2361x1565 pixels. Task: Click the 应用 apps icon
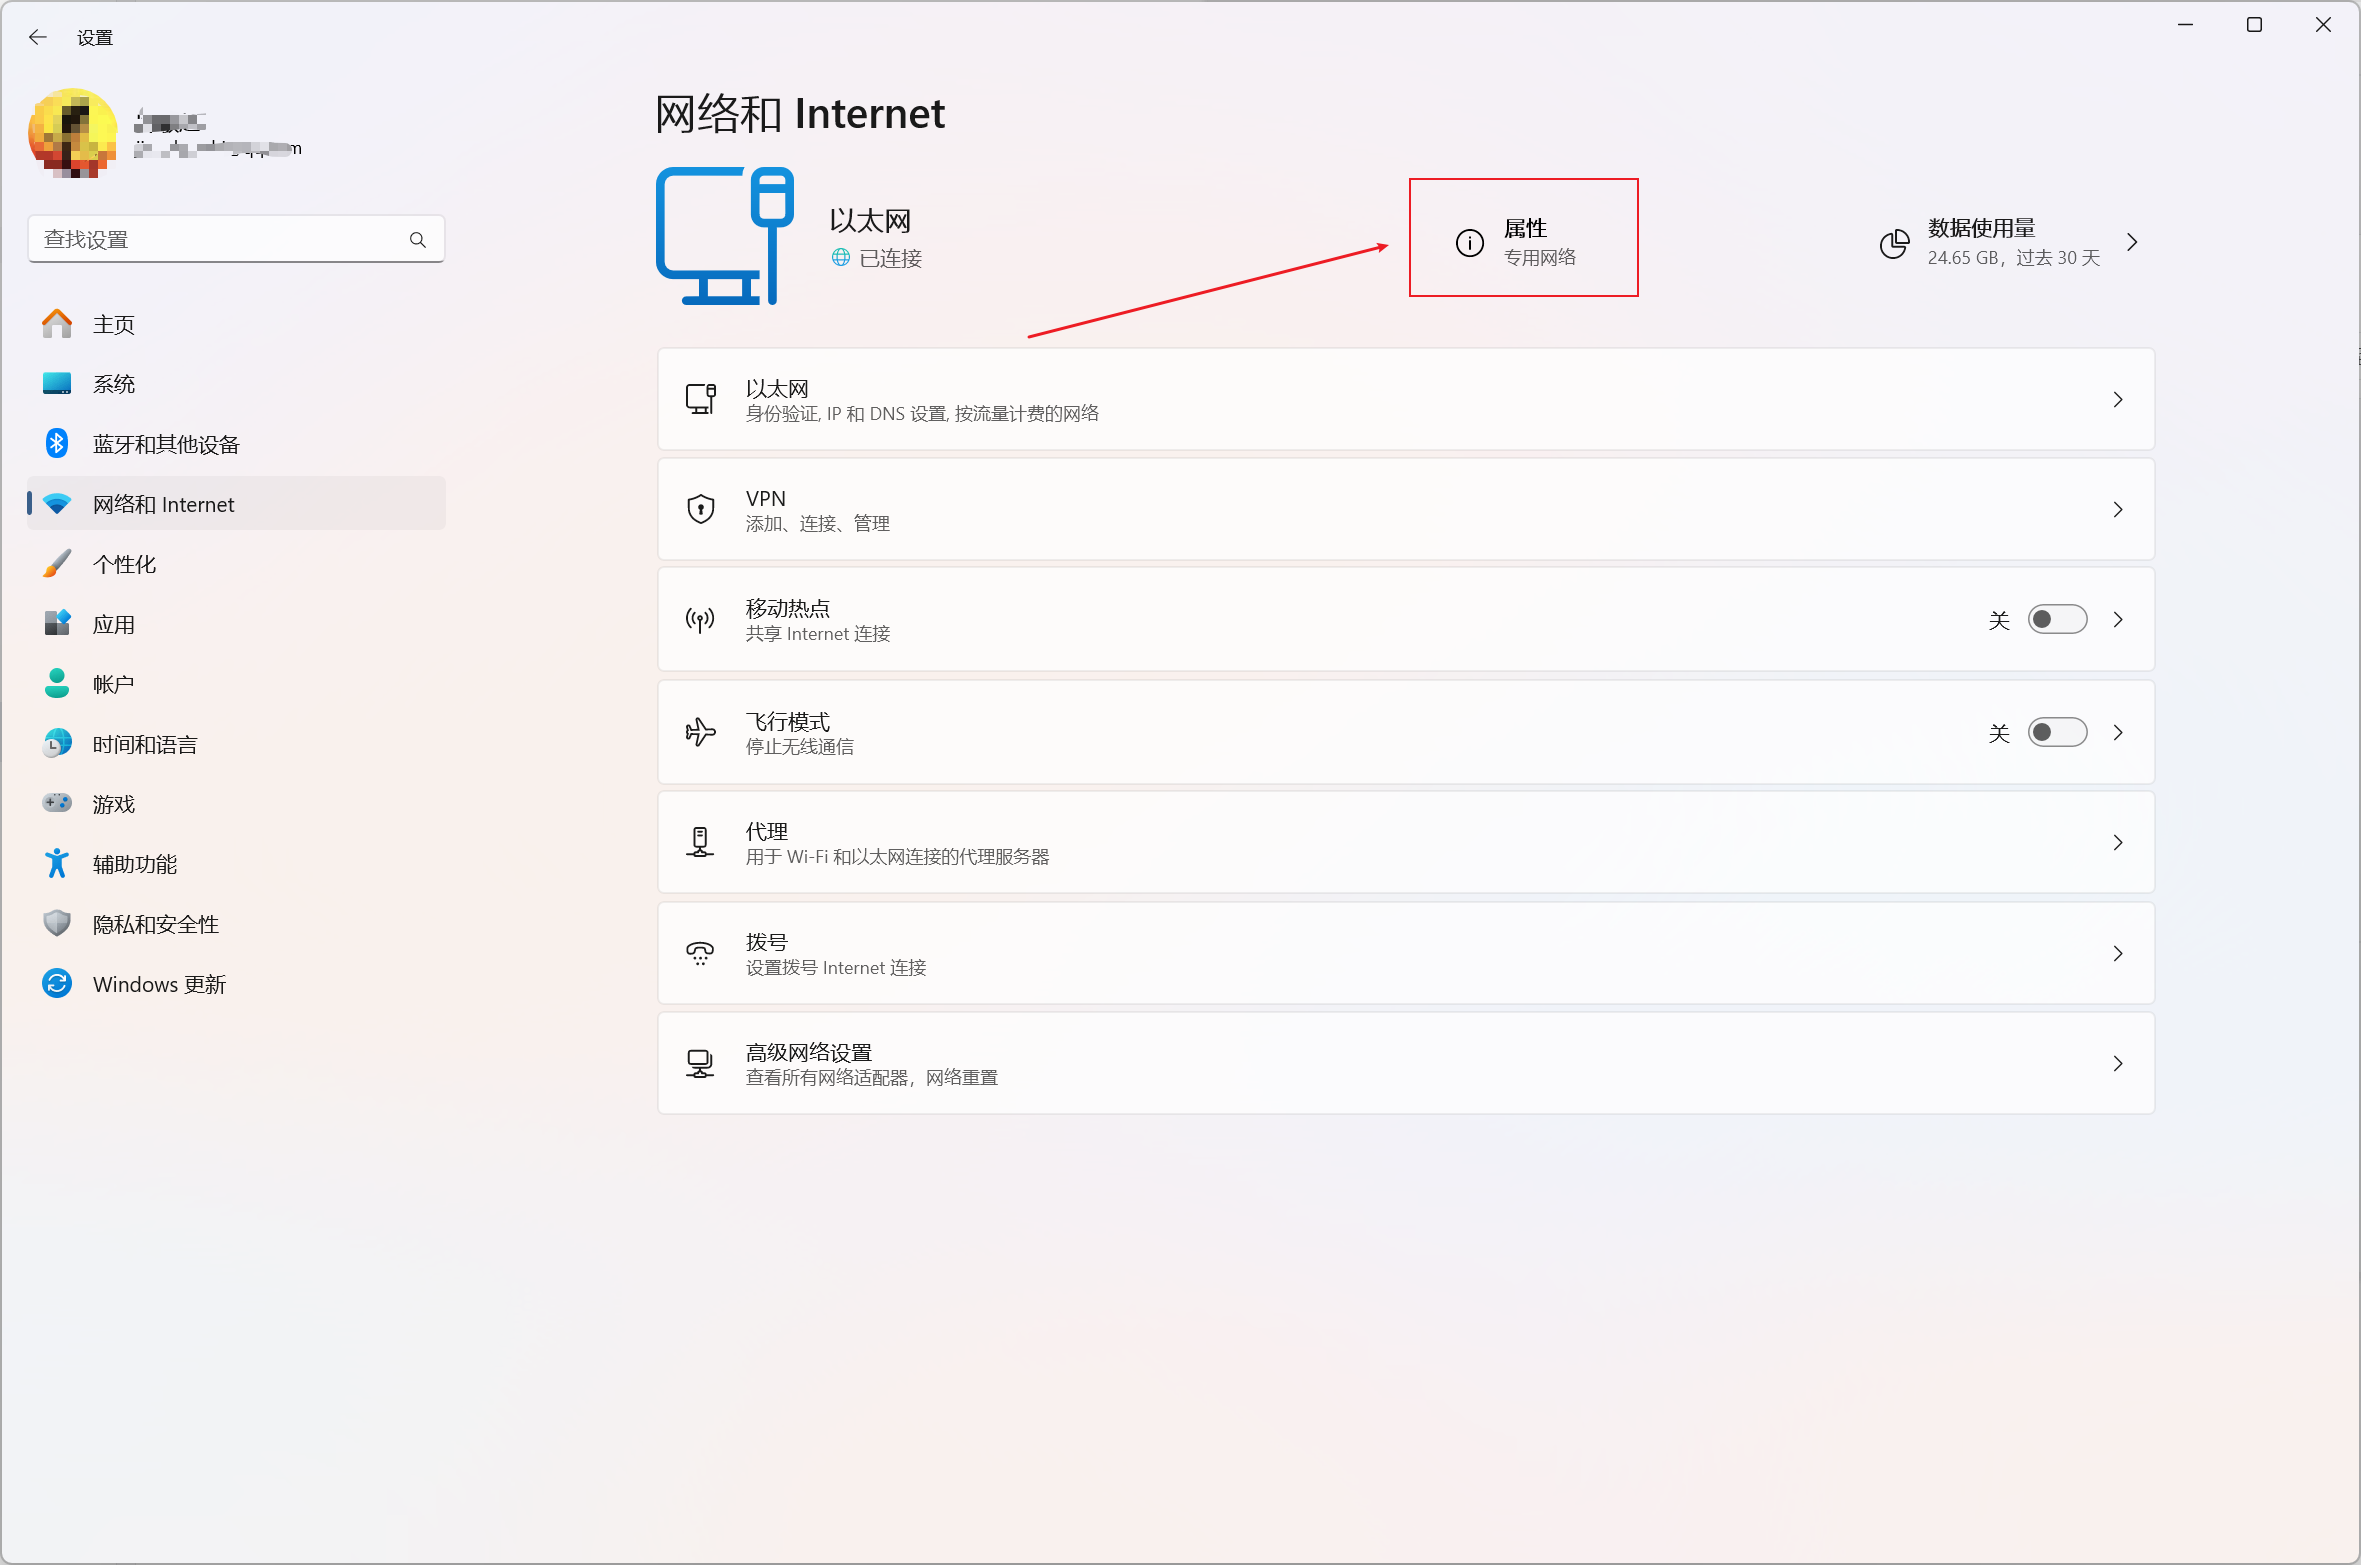tap(57, 623)
